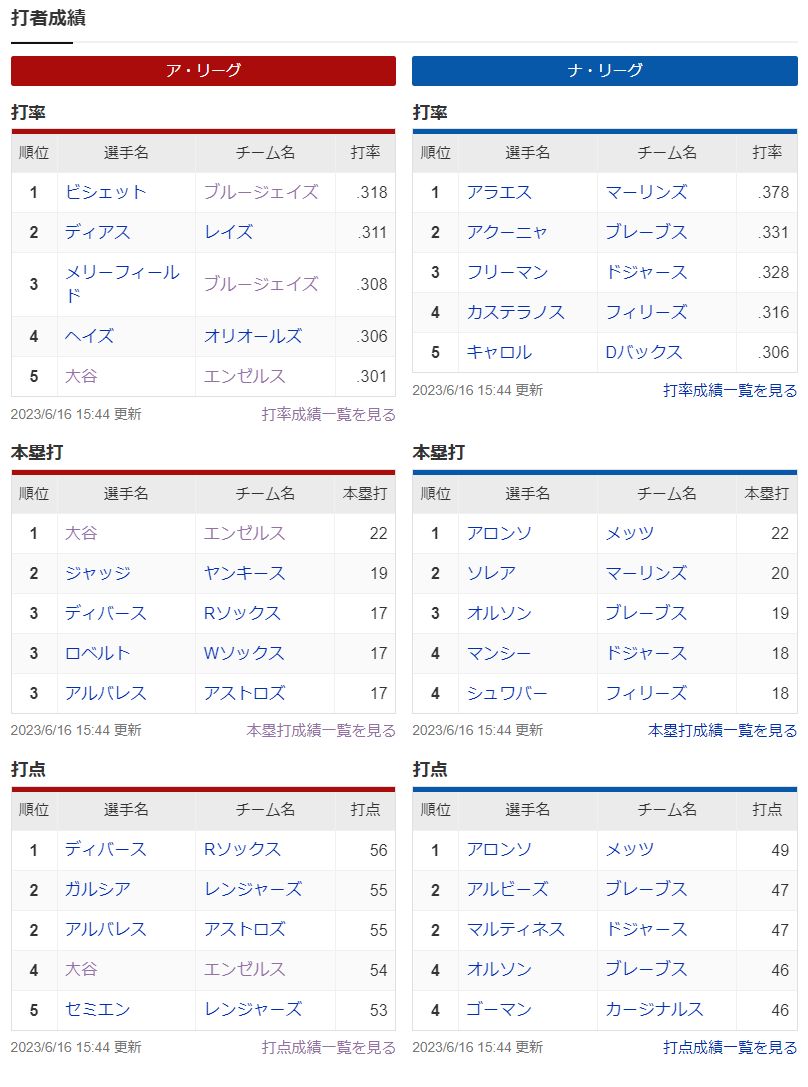
Task: Click player マルティネス in NL RBI table
Action: point(516,930)
